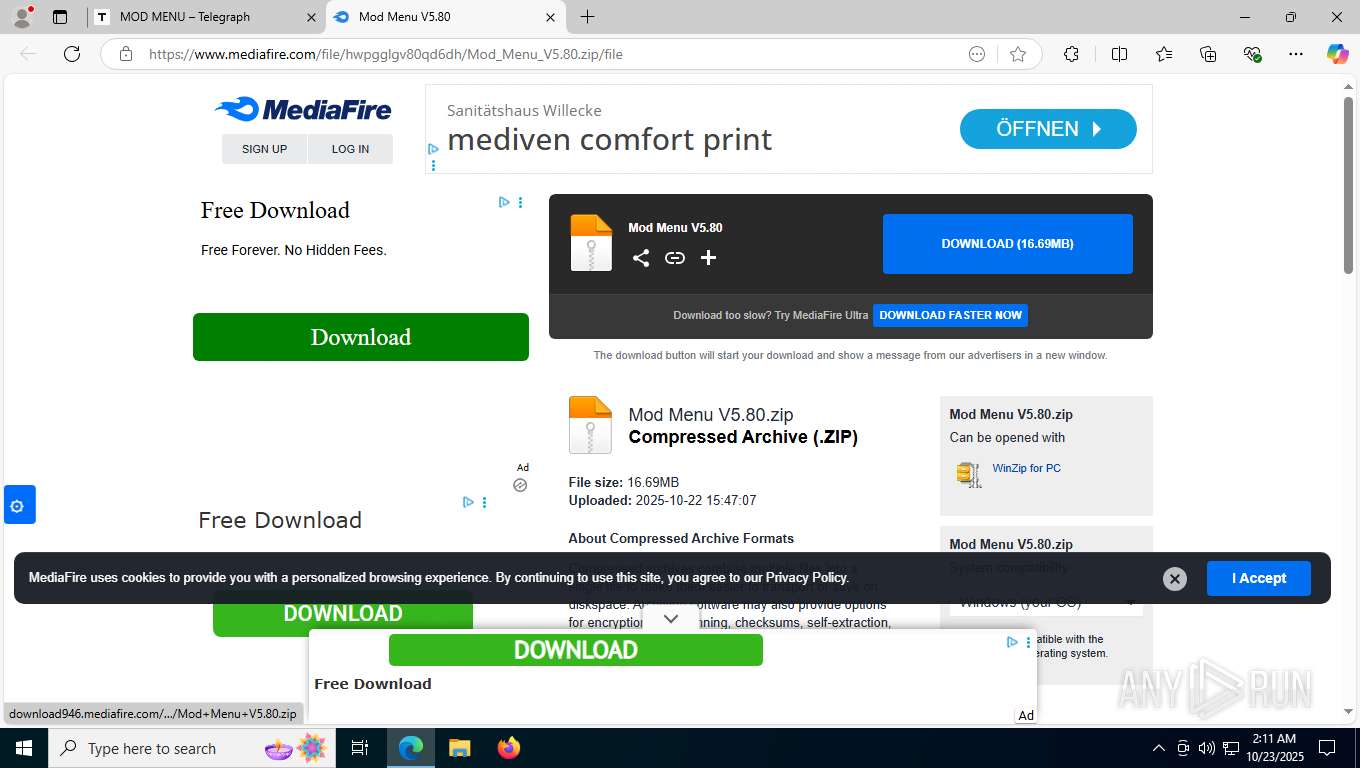Click the WinZip icon
This screenshot has height=768, width=1360.
tap(968, 474)
